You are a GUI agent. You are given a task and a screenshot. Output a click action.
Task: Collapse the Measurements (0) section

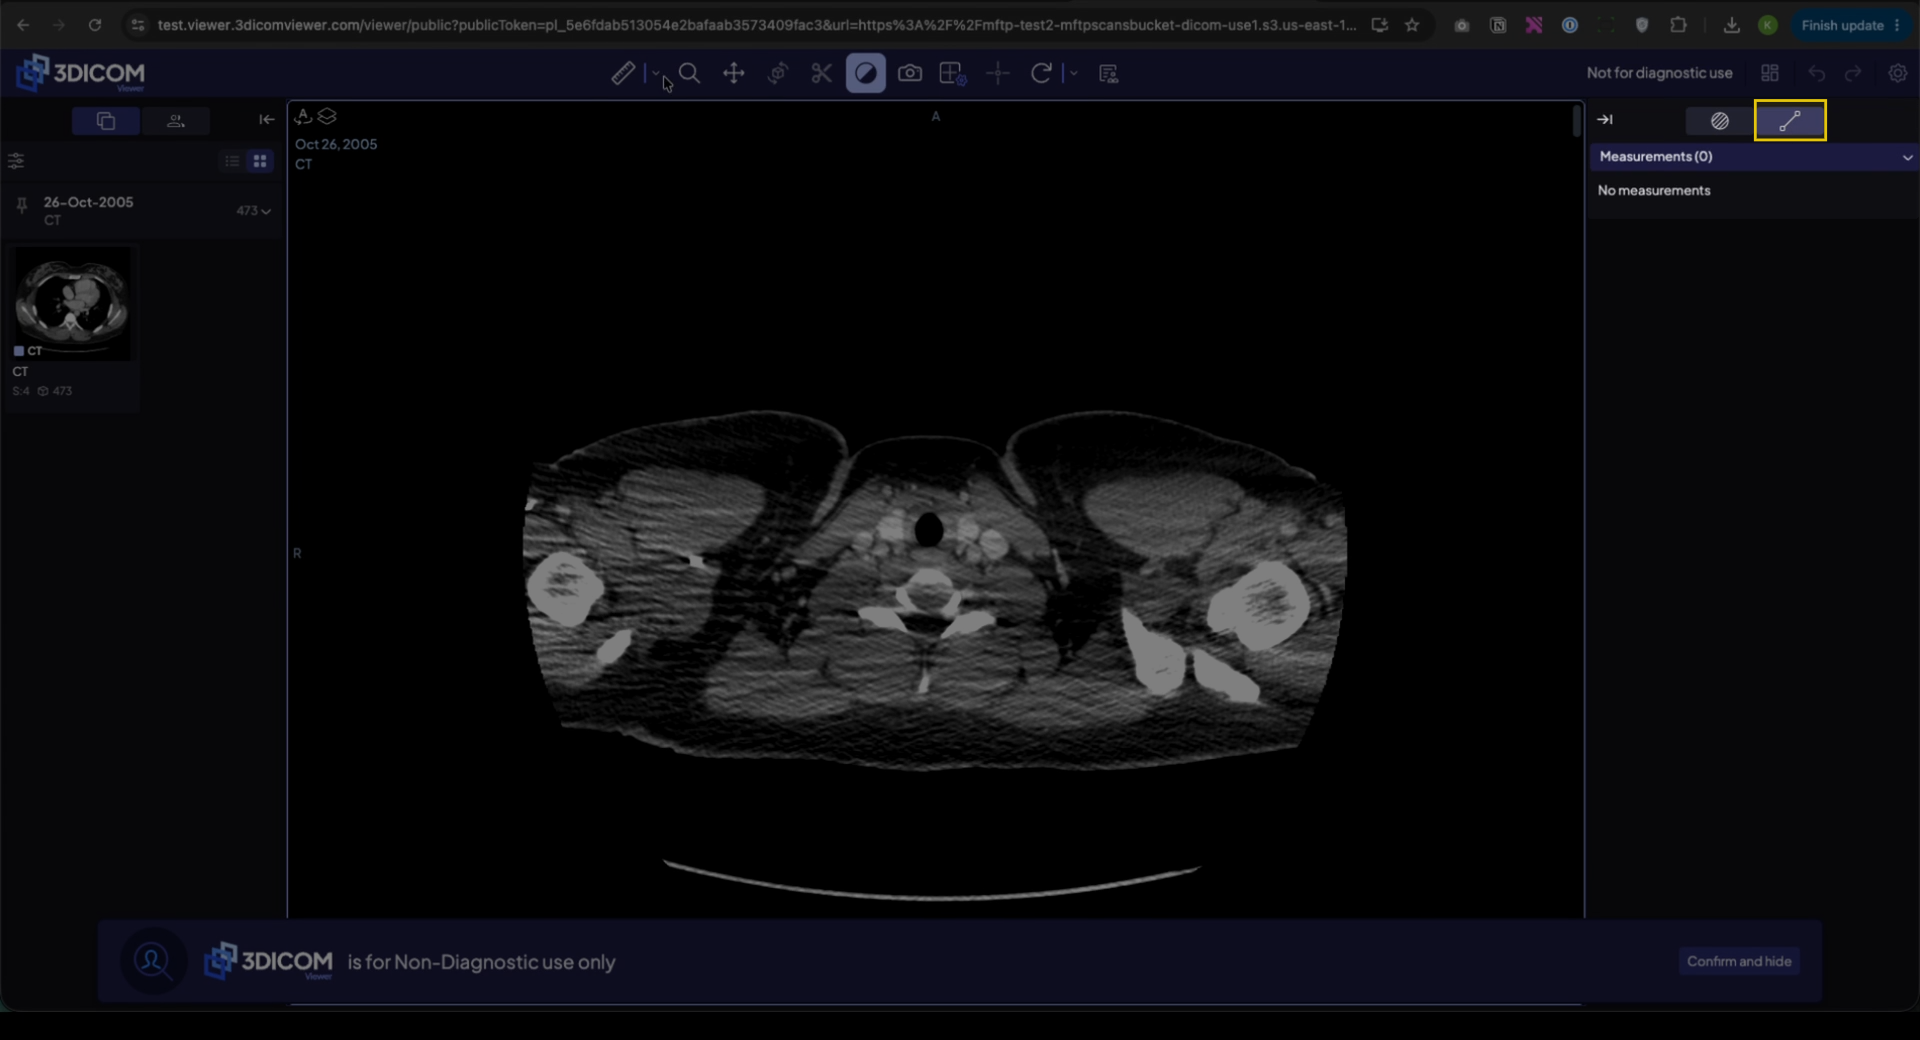[1907, 158]
